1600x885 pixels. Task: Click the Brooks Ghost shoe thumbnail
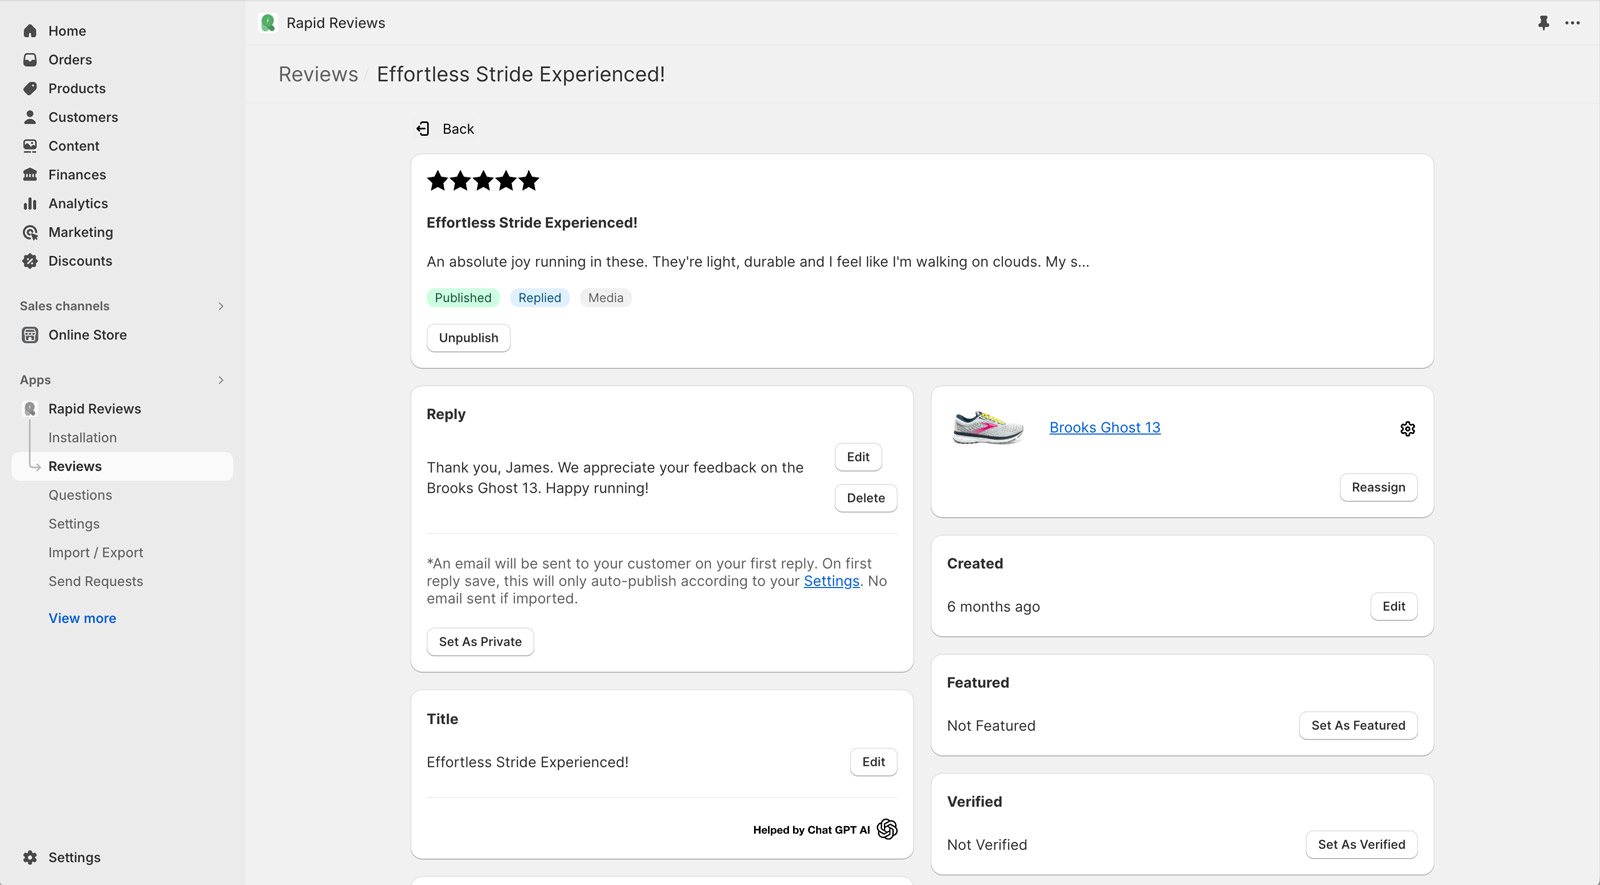point(987,428)
